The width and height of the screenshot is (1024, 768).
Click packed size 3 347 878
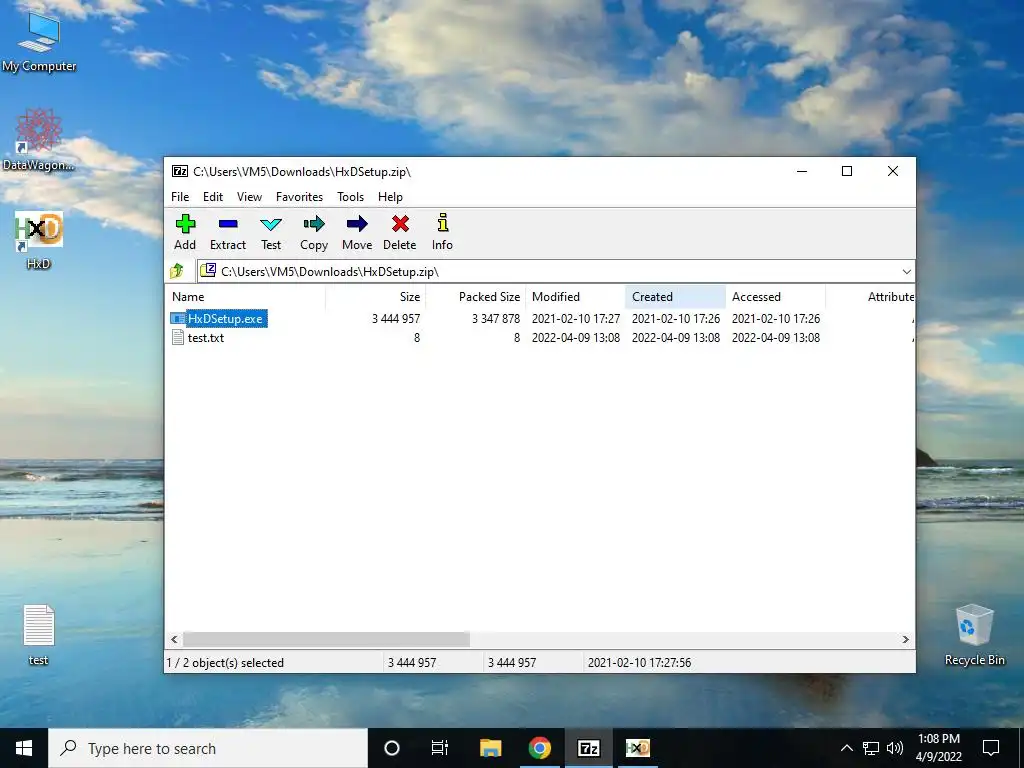[x=496, y=319]
